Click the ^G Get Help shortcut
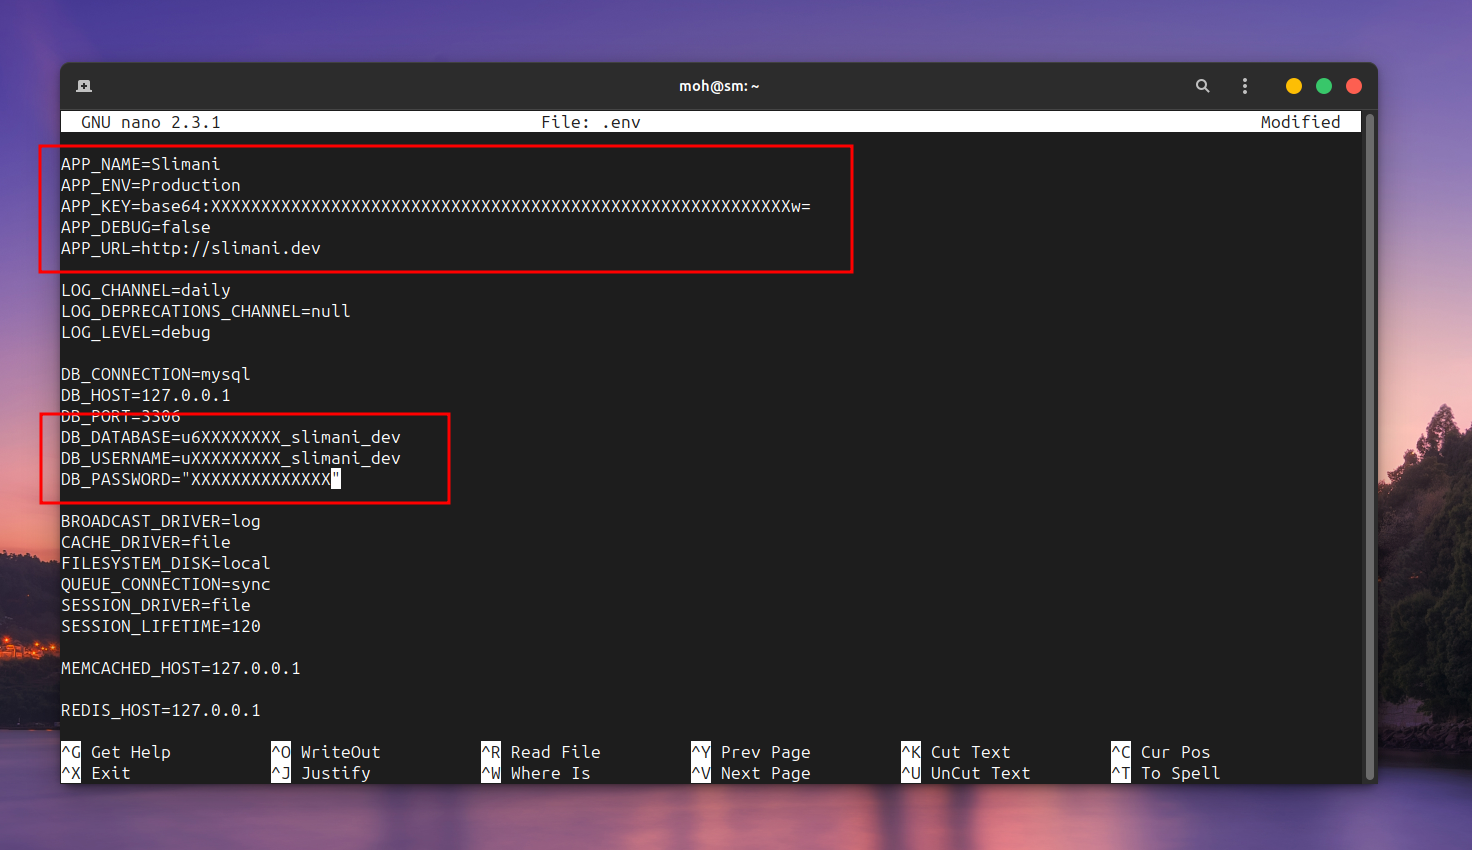The width and height of the screenshot is (1472, 850). pyautogui.click(x=116, y=752)
